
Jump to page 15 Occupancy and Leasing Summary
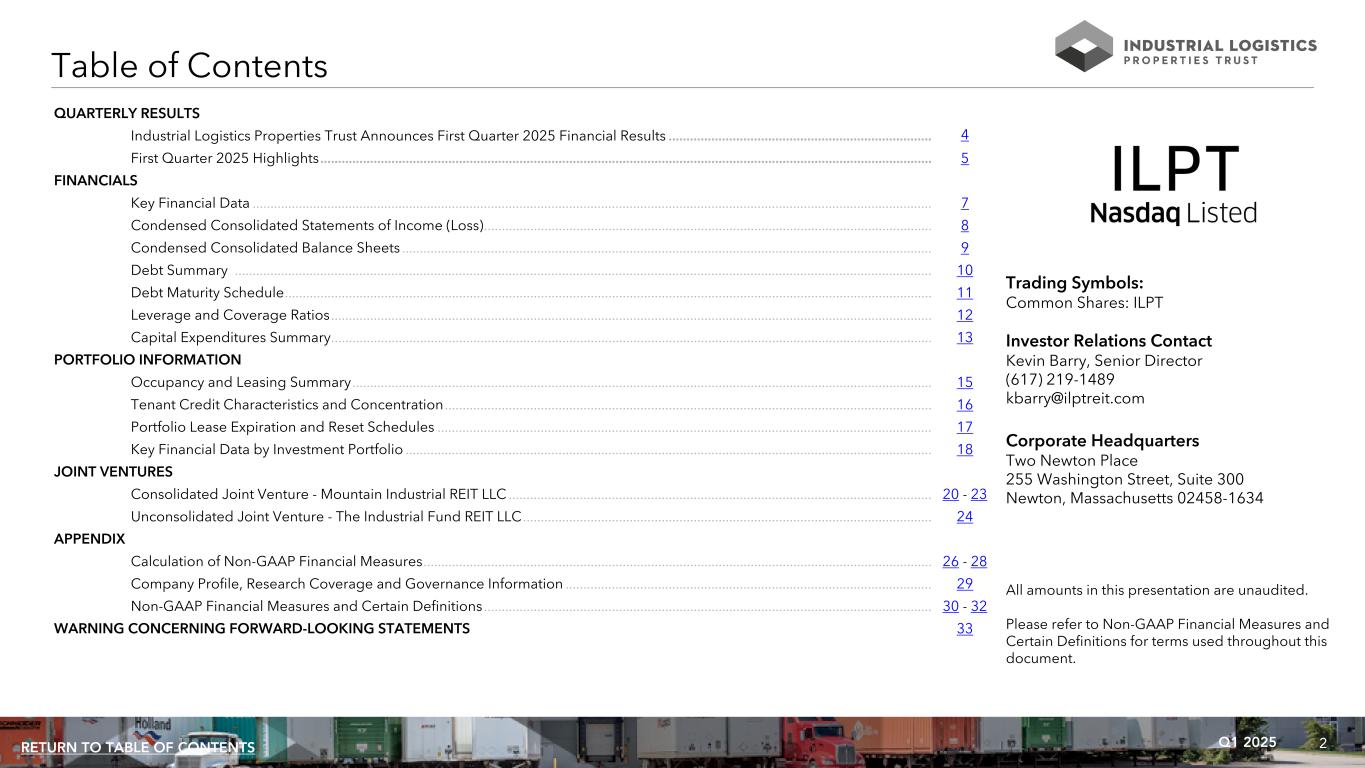(964, 382)
